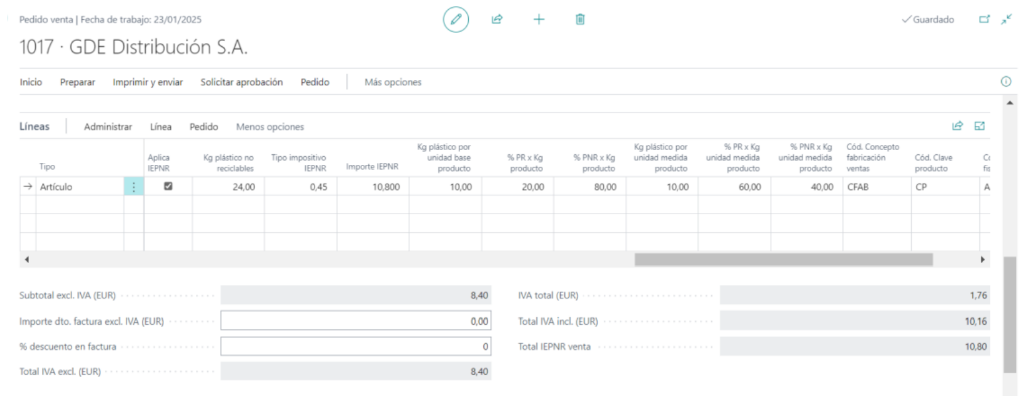Image resolution: width=1020 pixels, height=396 pixels.
Task: Open Solicitar aprobación menu
Action: (241, 82)
